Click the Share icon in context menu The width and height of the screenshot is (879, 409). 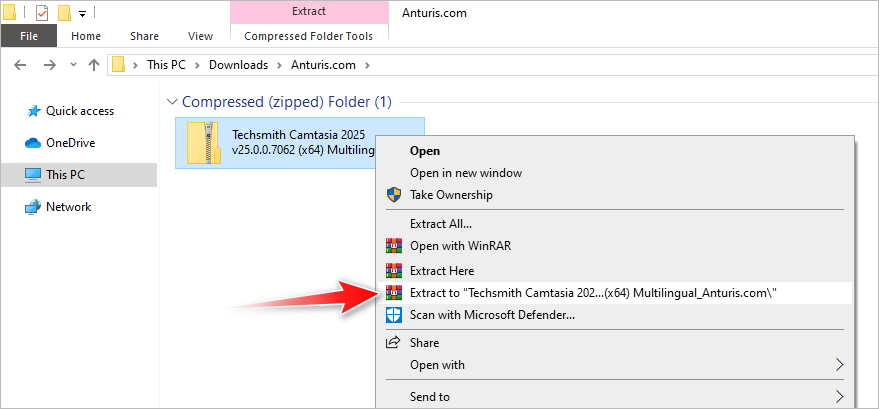[x=393, y=343]
